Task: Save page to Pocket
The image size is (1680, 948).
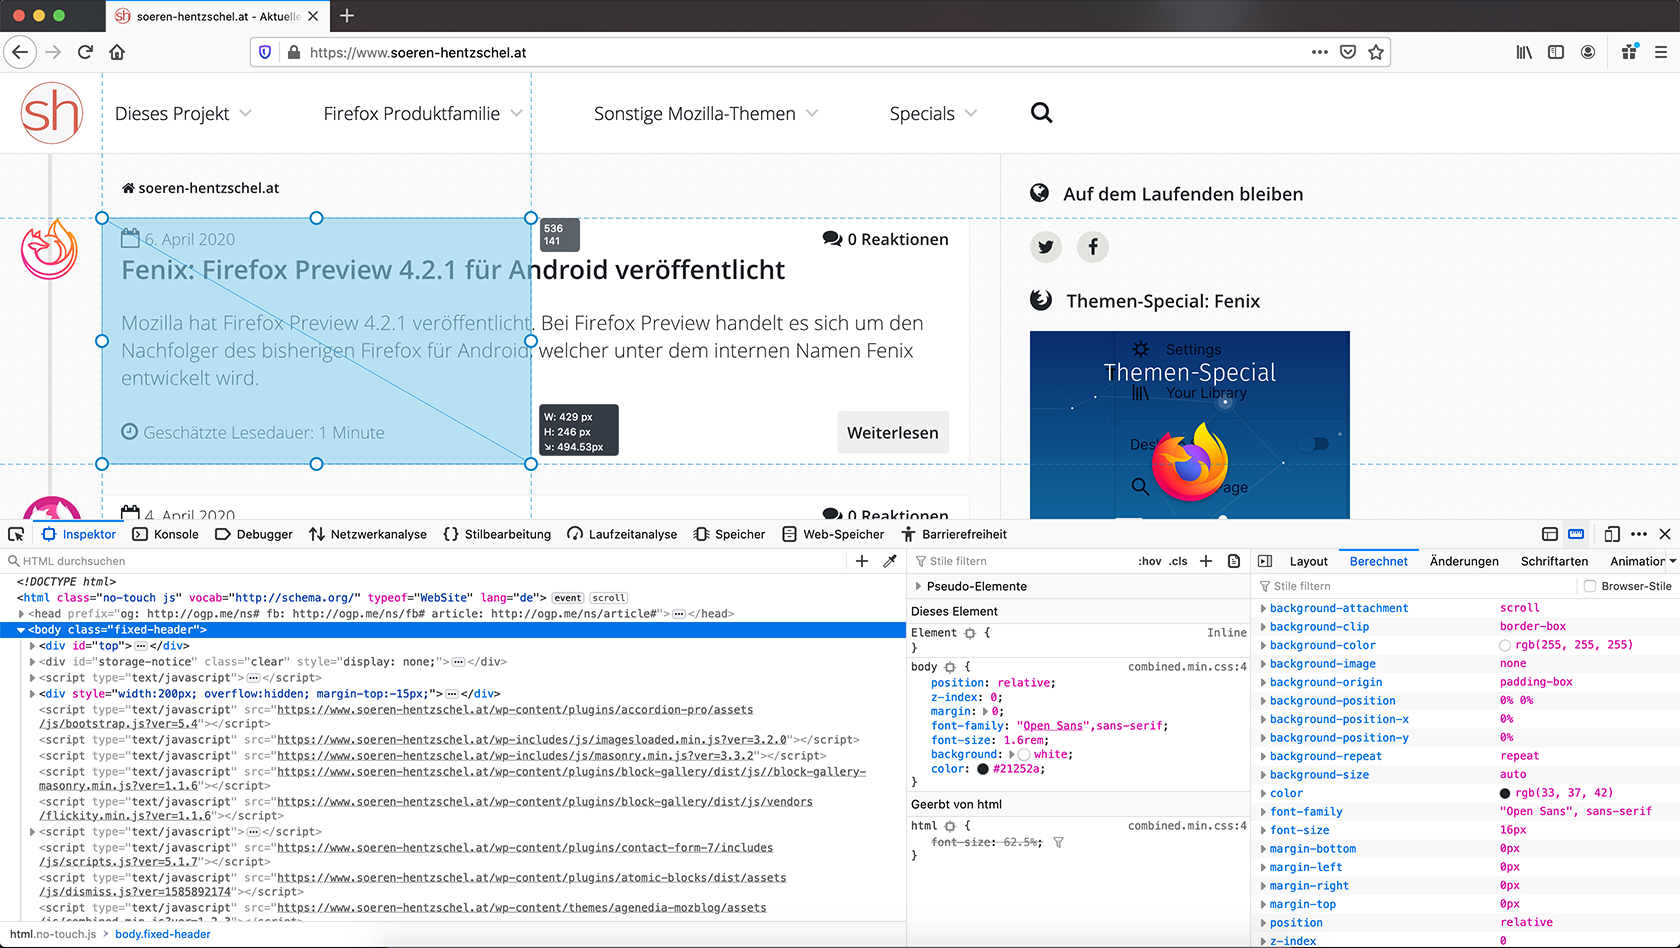Action: (1348, 52)
